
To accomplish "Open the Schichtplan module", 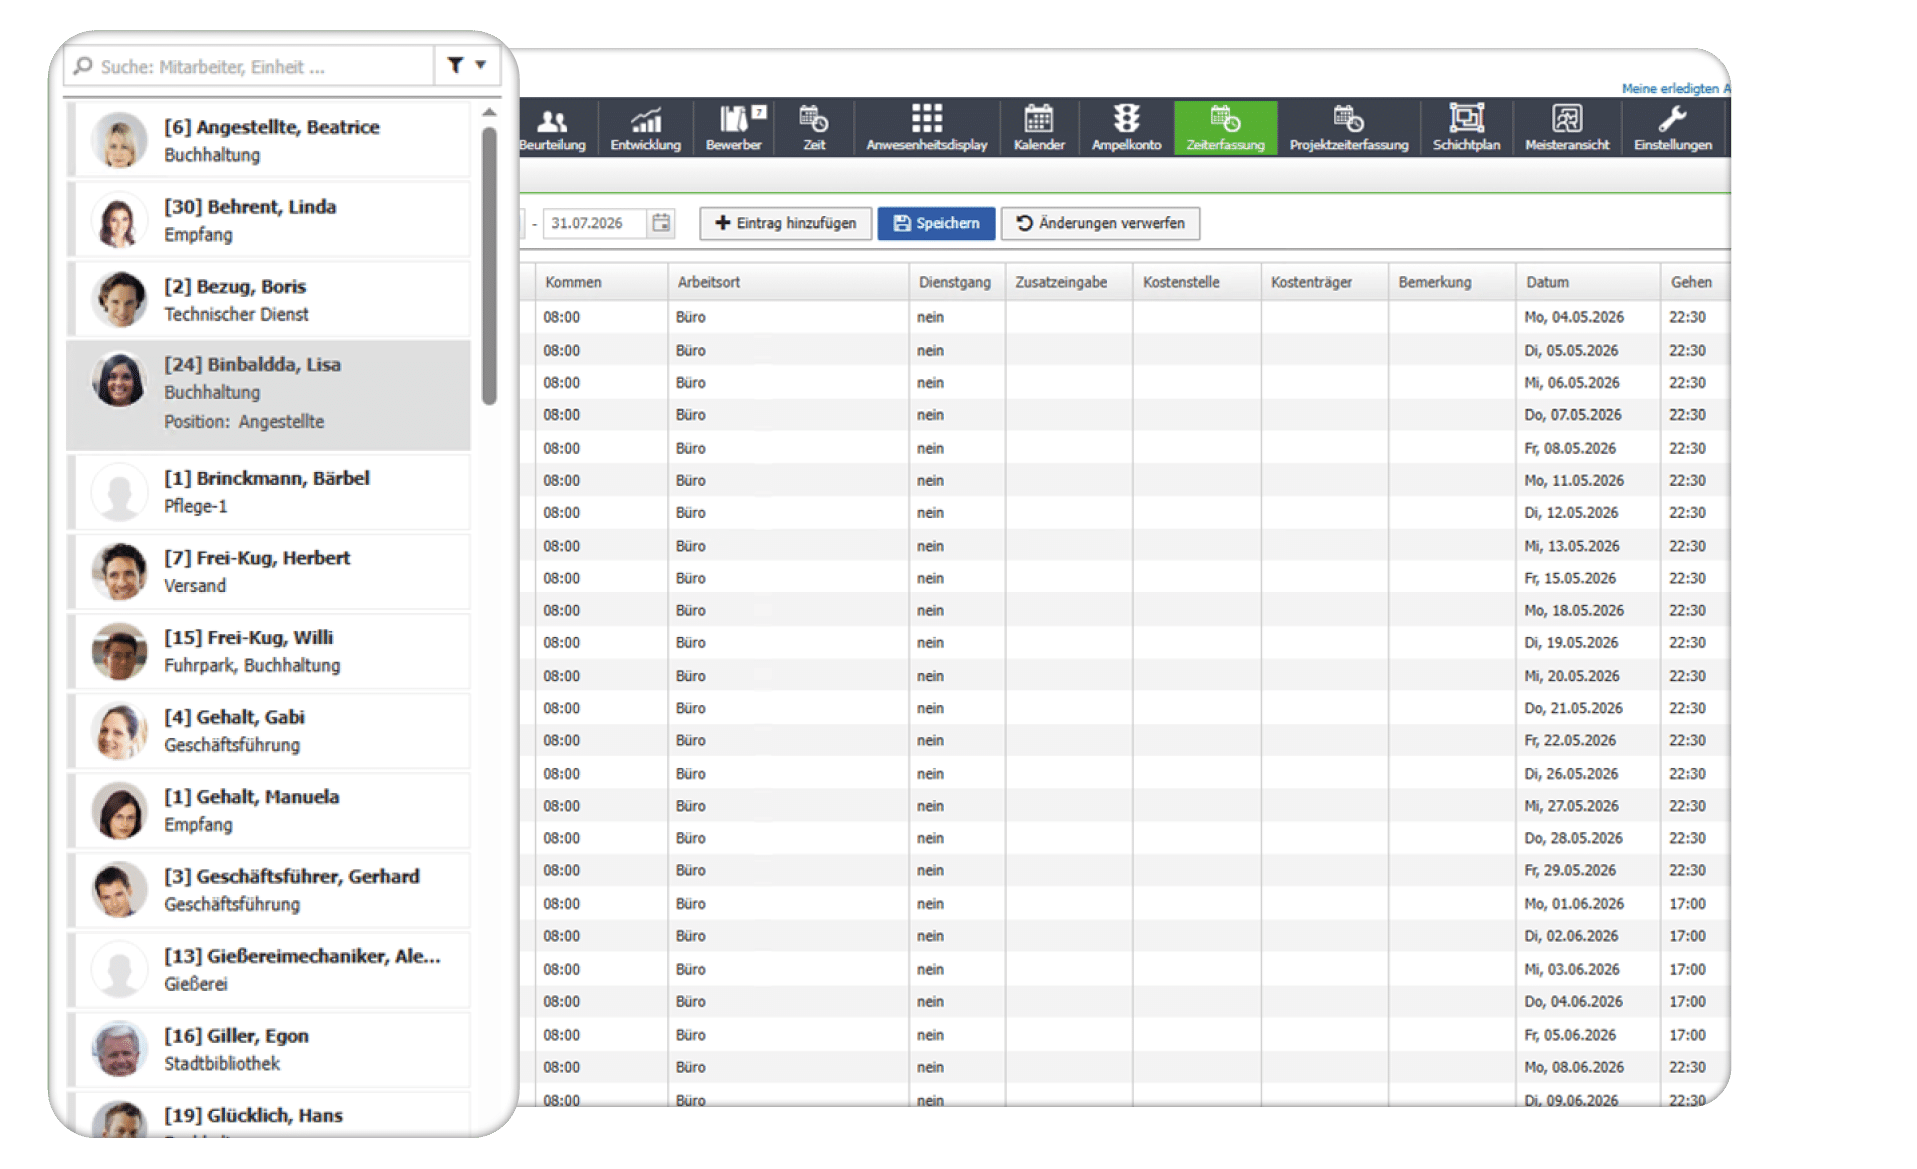I will 1466,128.
